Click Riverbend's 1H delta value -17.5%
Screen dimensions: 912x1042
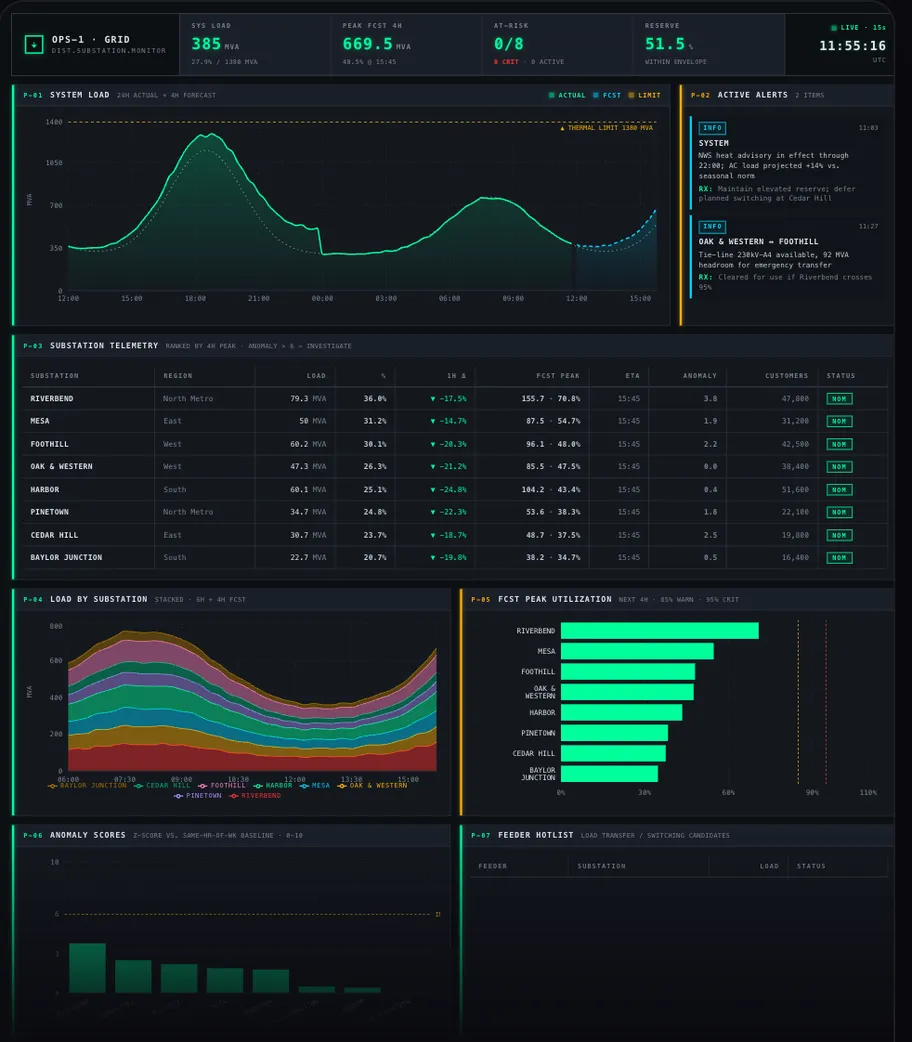(449, 399)
